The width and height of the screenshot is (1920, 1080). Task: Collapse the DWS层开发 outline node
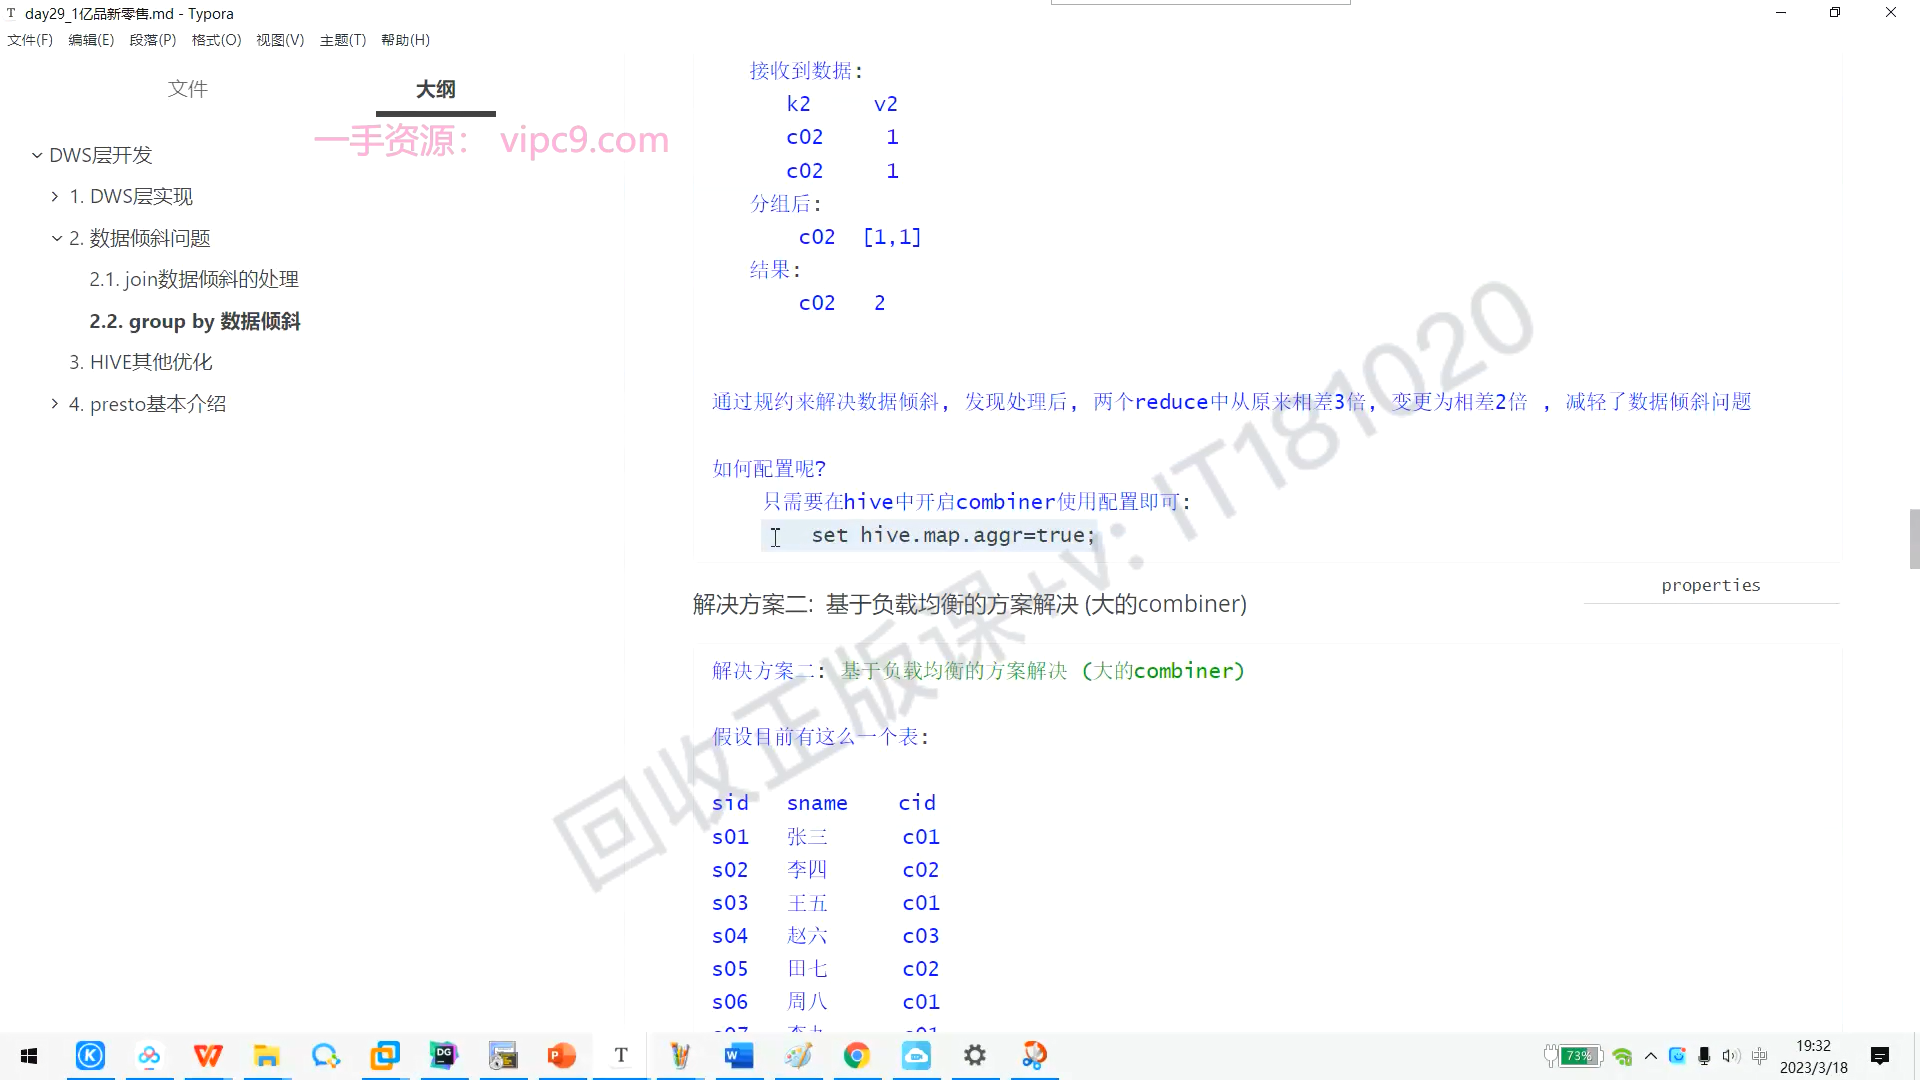point(37,155)
